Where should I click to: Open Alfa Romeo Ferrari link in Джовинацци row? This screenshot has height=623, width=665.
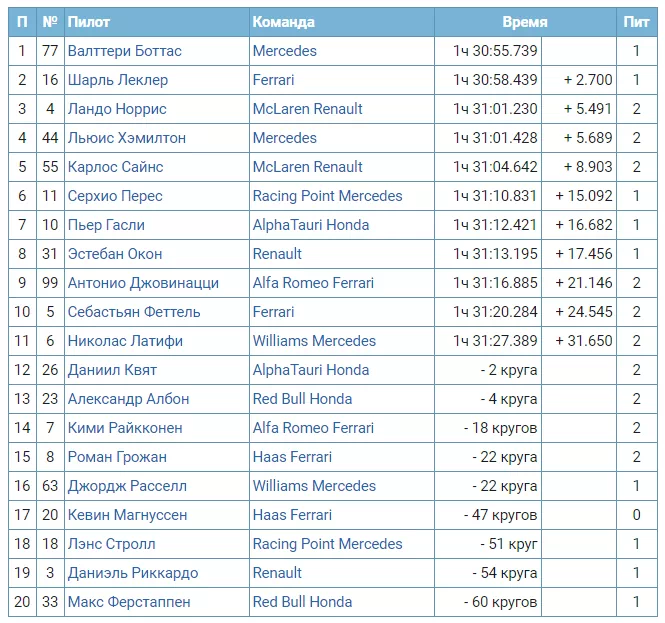[x=313, y=283]
